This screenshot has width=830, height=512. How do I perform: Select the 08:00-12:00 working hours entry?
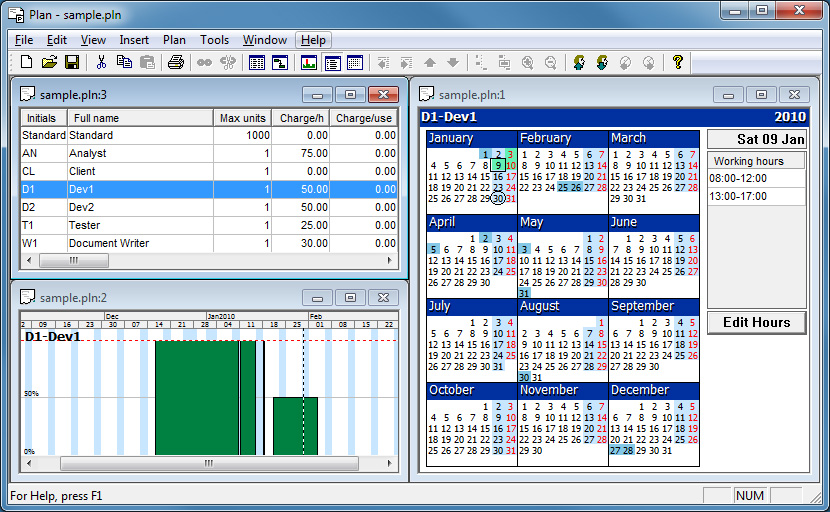(x=756, y=178)
